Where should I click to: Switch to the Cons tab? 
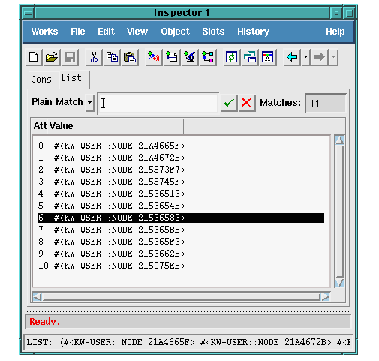[x=41, y=79]
